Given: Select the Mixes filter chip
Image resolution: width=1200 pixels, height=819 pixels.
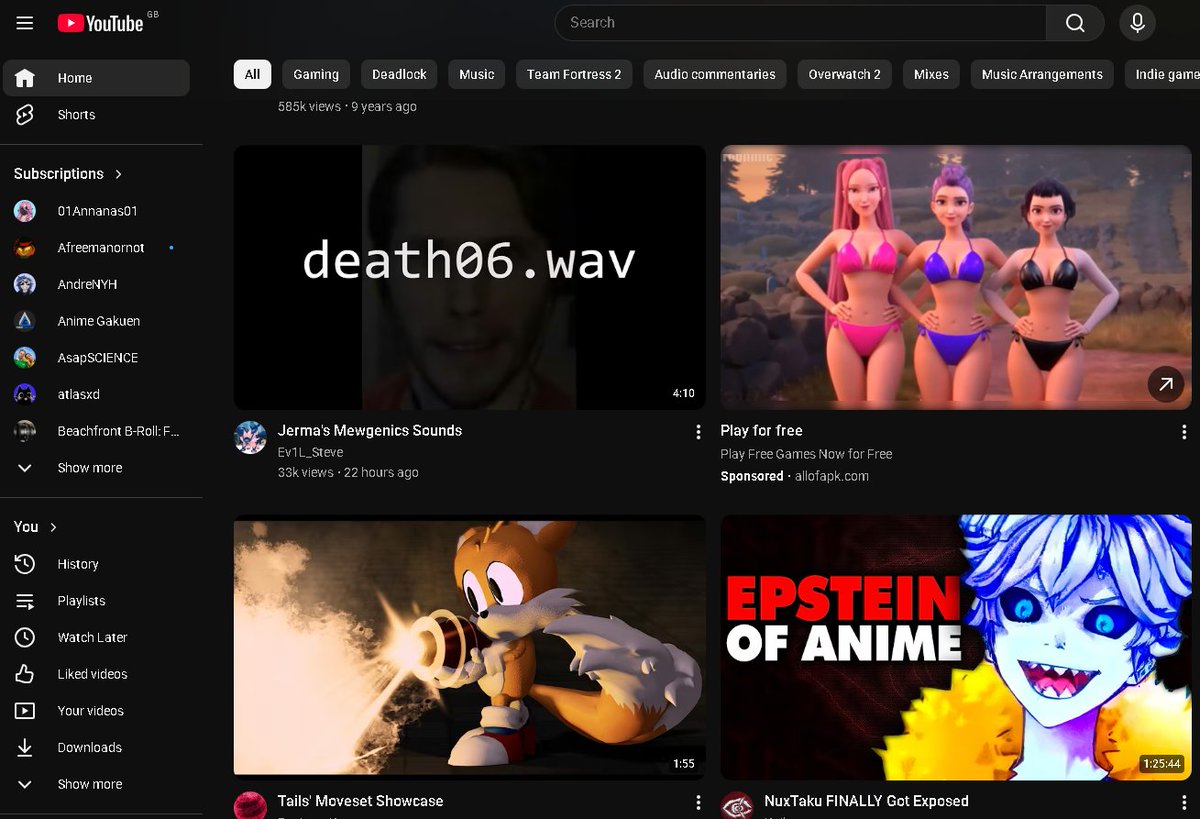Looking at the screenshot, I should pyautogui.click(x=931, y=74).
